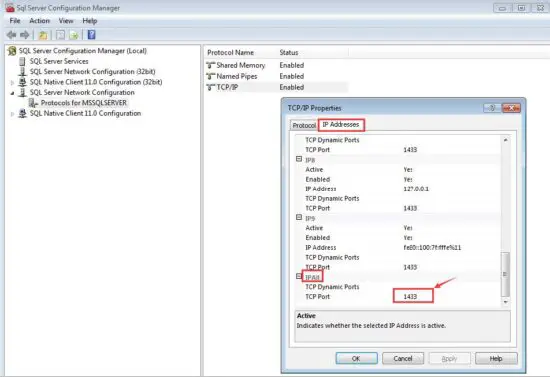Viewport: 550px width, 377px height.
Task: Open the File menu
Action: 15,21
